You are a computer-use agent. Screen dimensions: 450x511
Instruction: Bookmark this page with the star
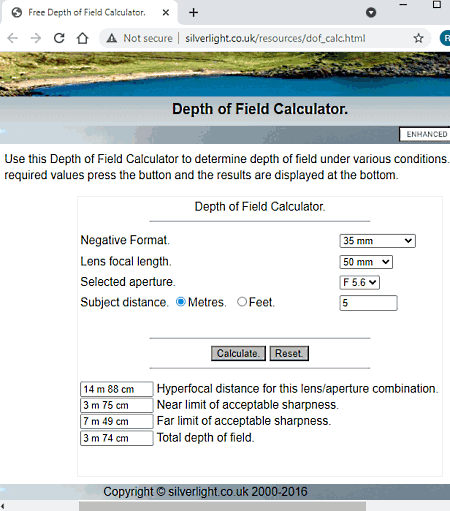click(x=418, y=38)
